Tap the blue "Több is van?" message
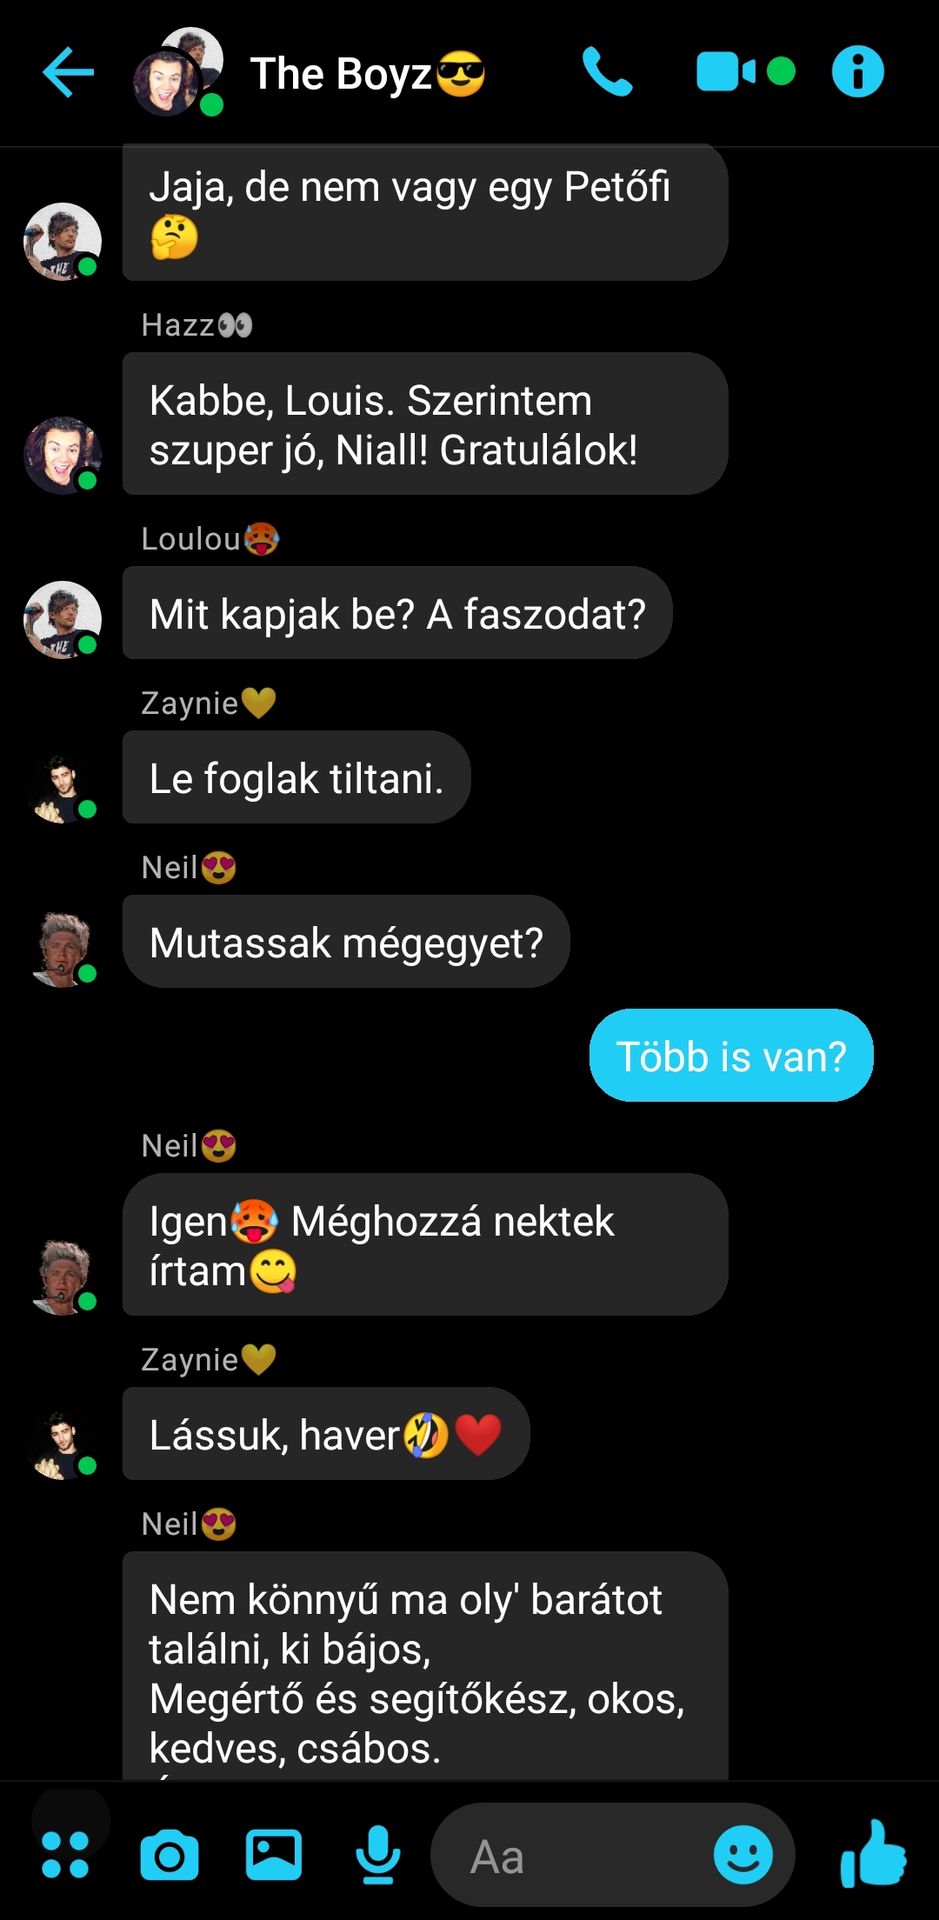The image size is (939, 1920). point(731,1055)
